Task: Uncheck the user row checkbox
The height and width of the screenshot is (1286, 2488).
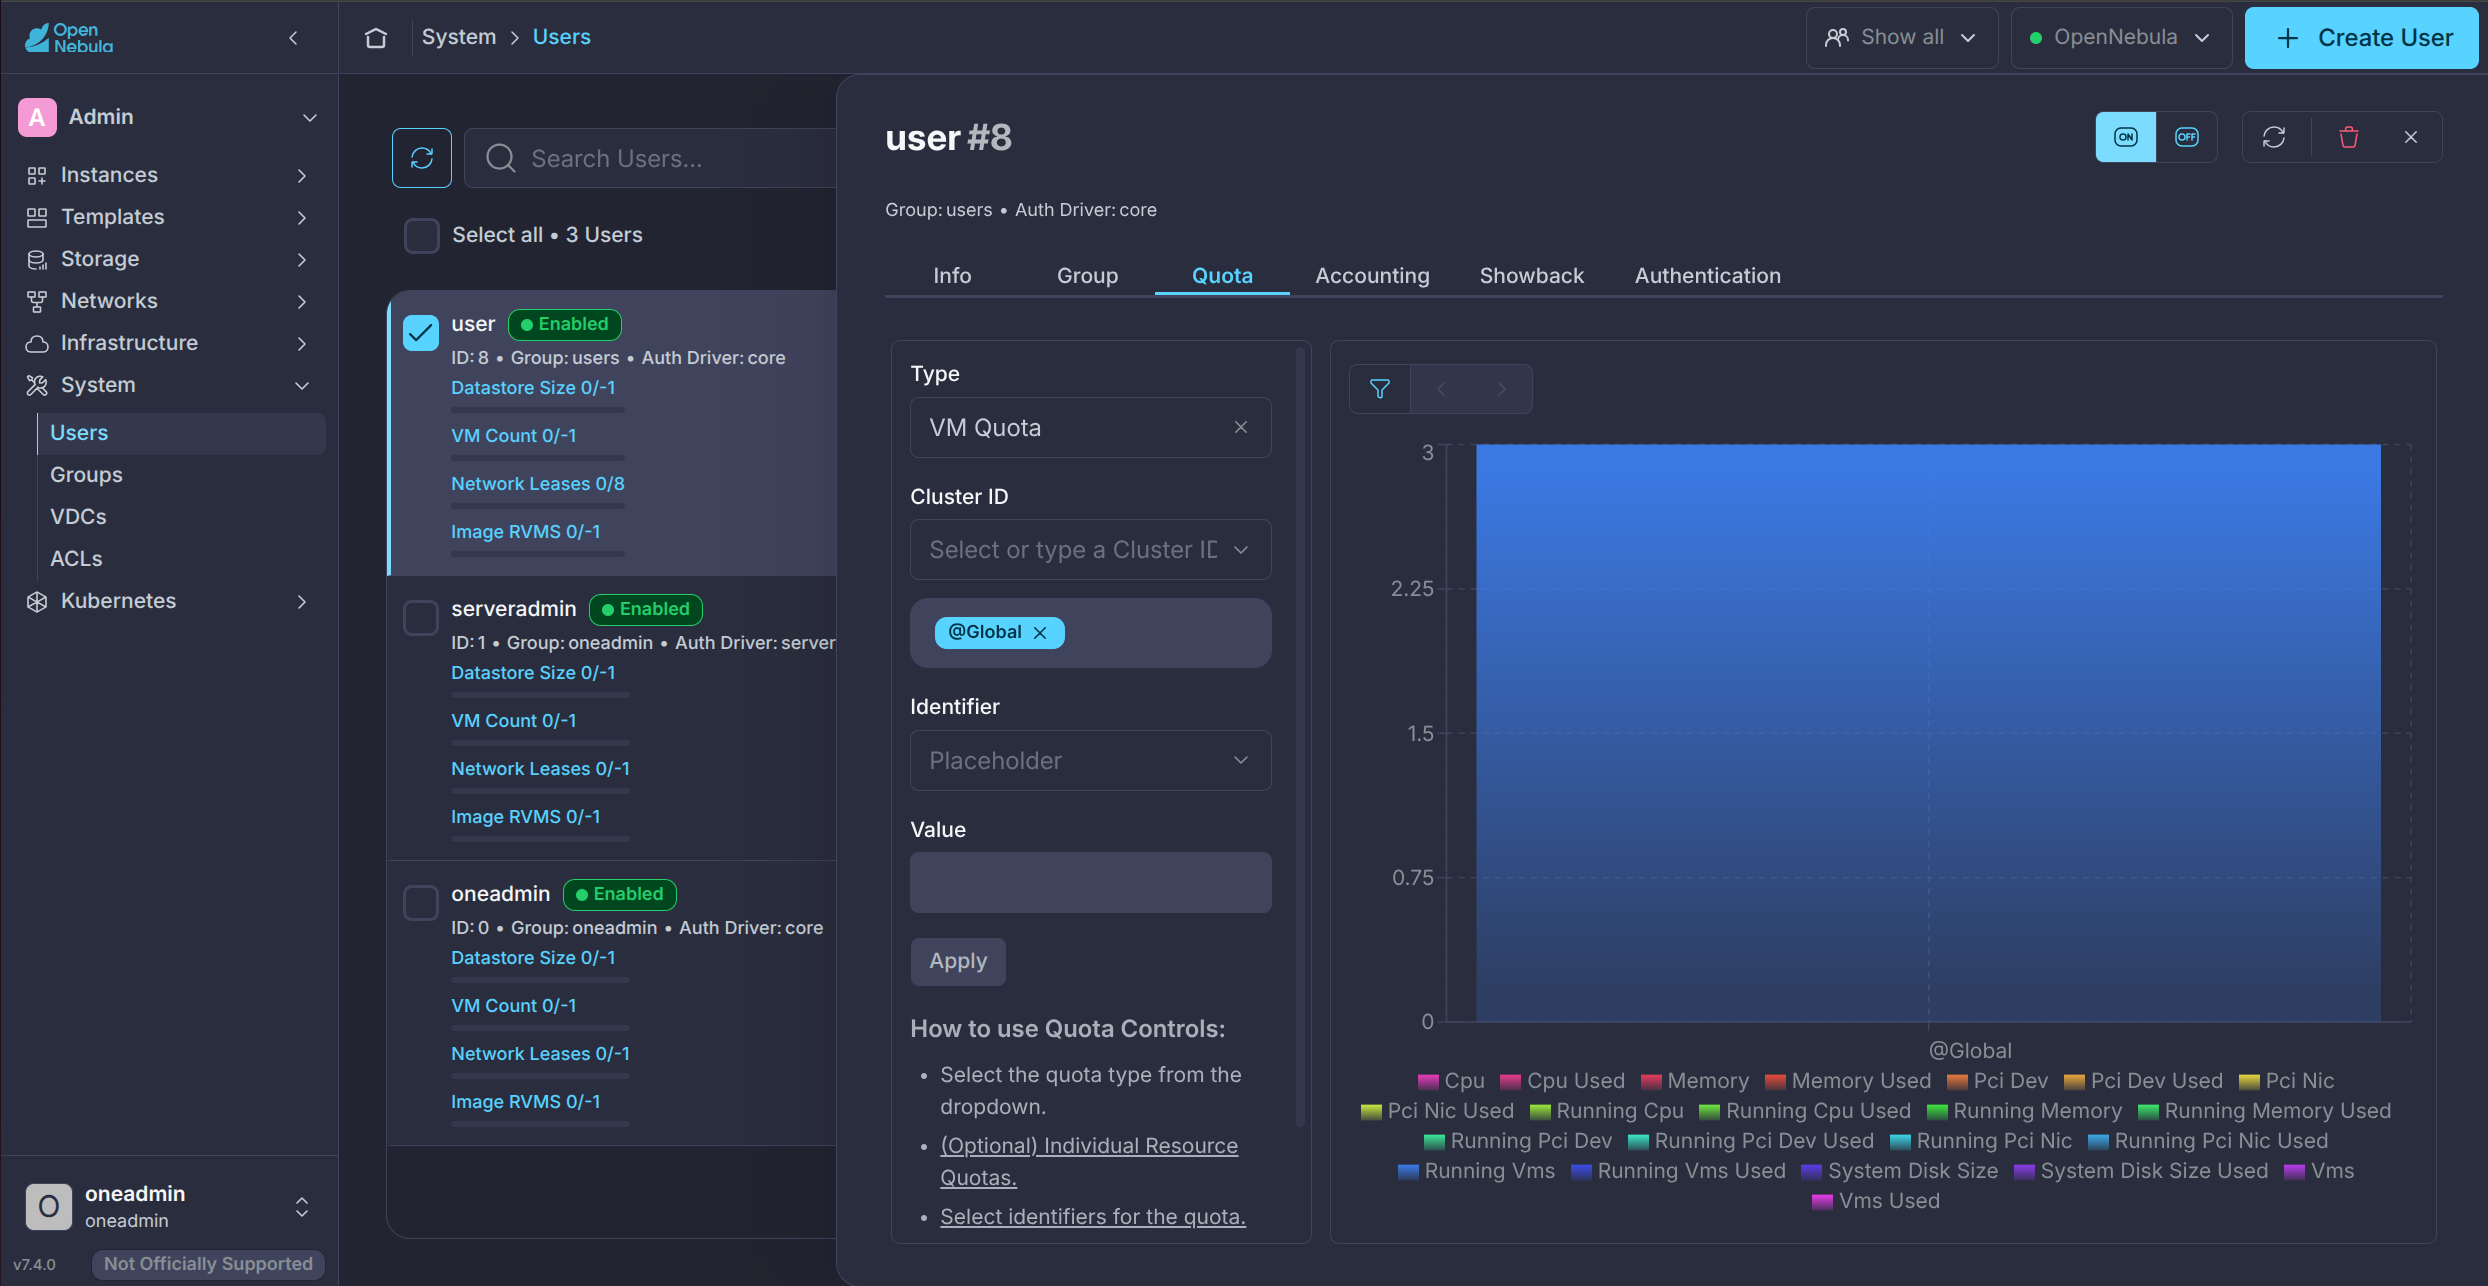Action: click(x=421, y=333)
